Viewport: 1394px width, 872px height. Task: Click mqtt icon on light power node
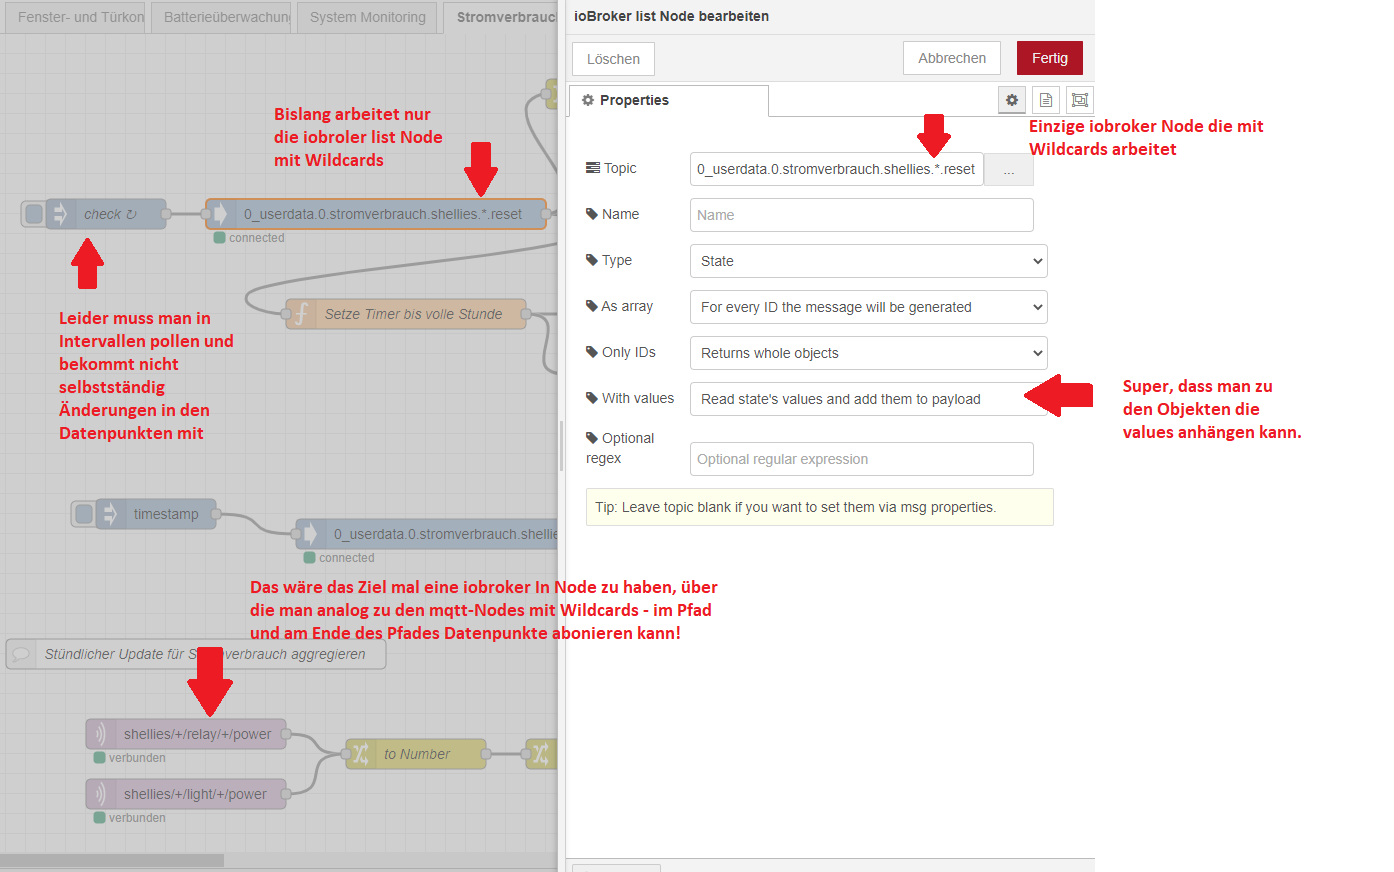(100, 794)
